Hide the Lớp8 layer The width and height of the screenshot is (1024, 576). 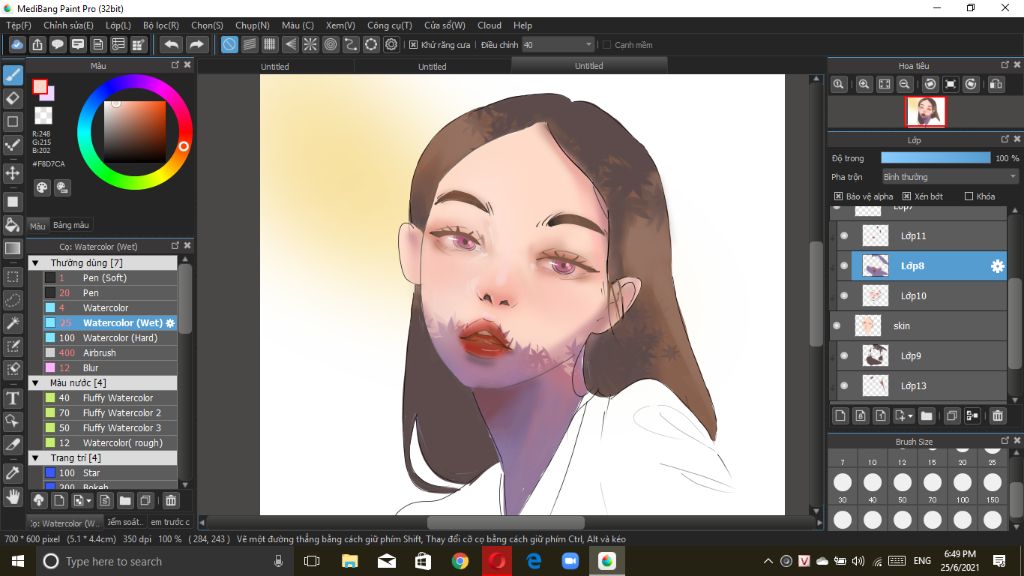point(844,266)
